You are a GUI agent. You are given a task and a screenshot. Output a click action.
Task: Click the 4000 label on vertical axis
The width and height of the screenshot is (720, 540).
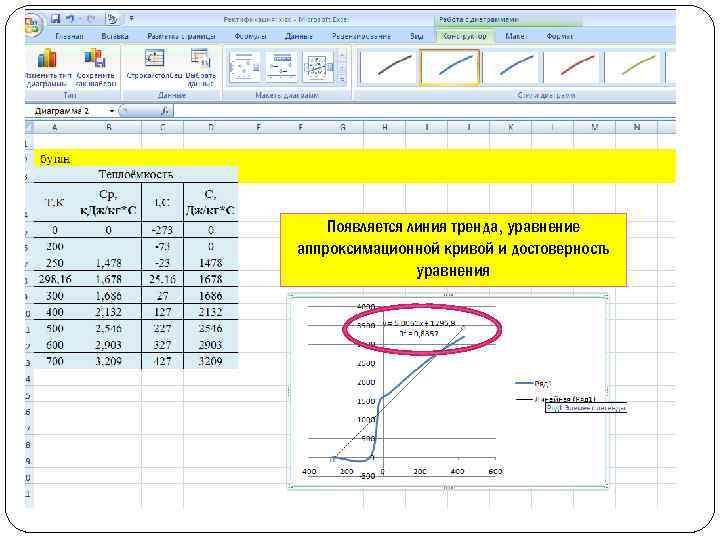[366, 306]
